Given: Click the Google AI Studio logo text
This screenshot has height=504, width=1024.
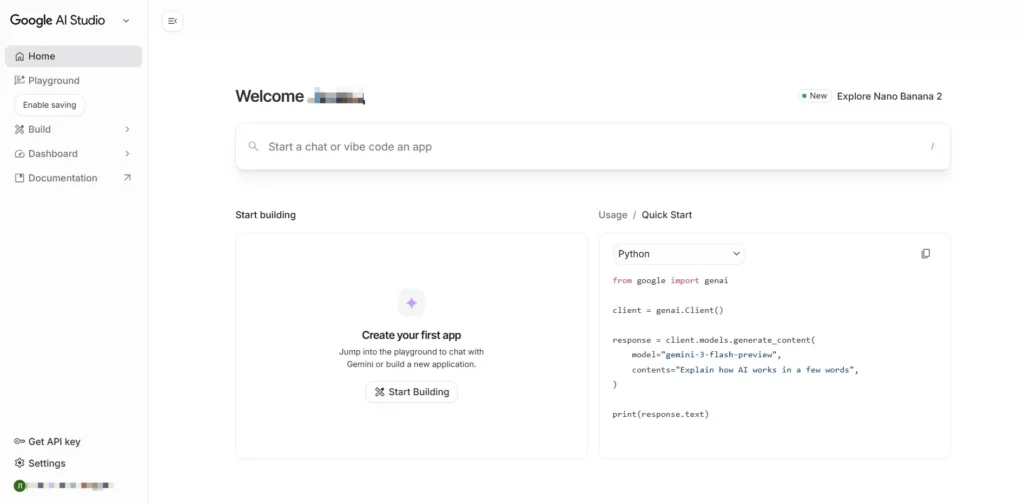Looking at the screenshot, I should [x=57, y=20].
